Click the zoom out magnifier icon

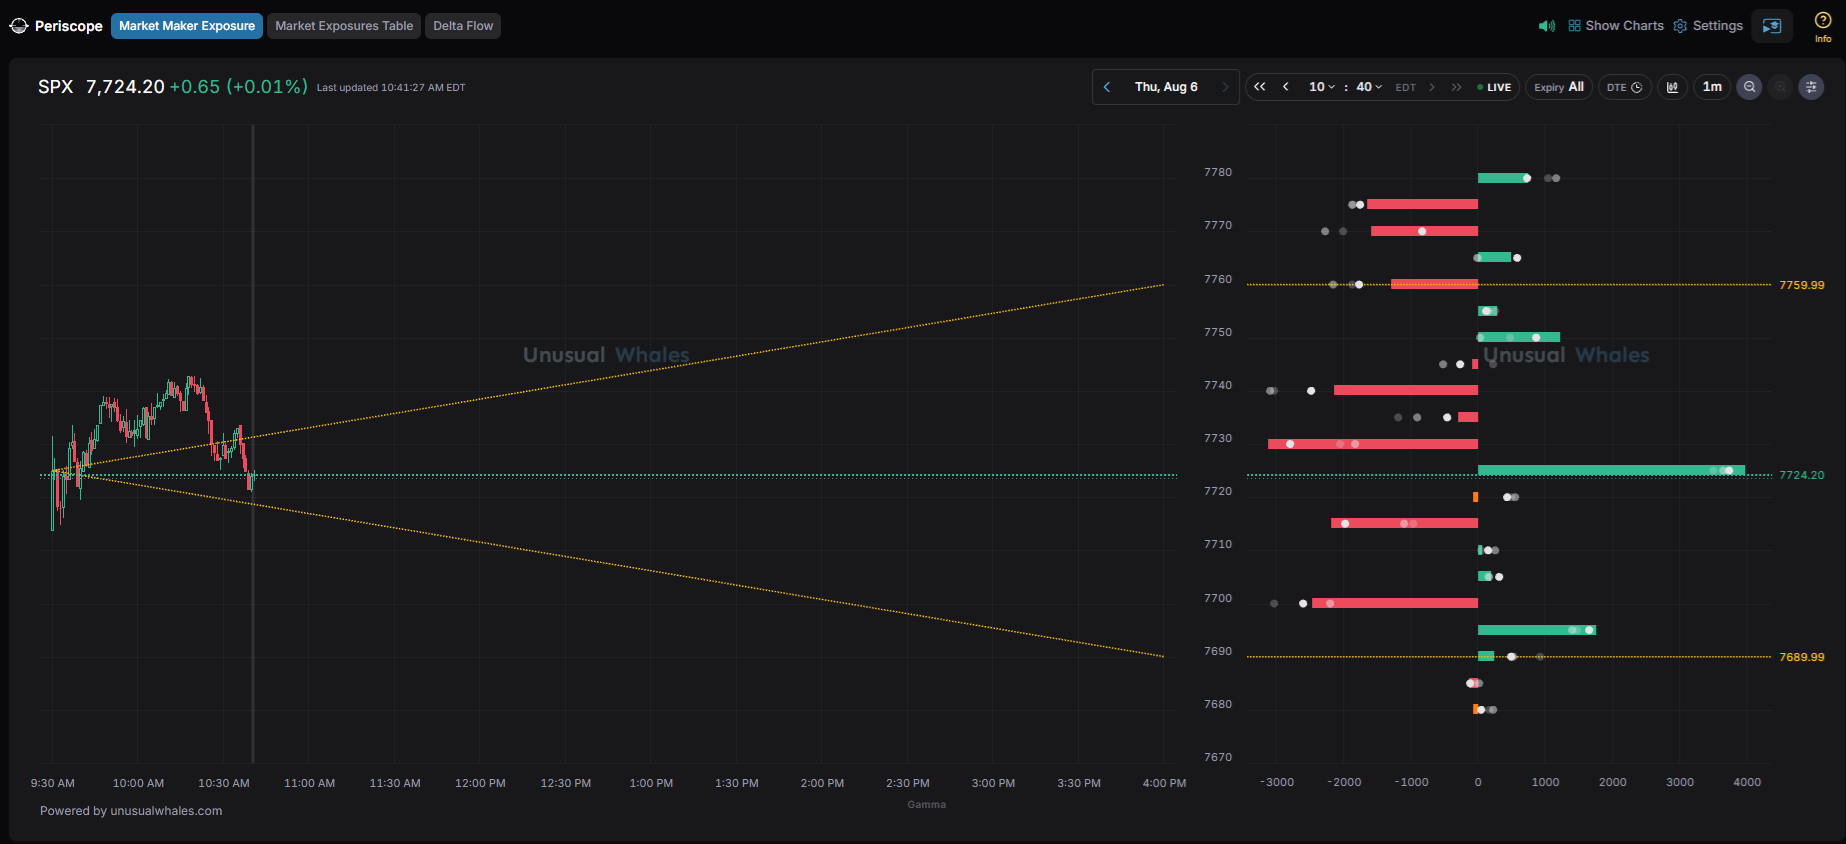click(1749, 87)
